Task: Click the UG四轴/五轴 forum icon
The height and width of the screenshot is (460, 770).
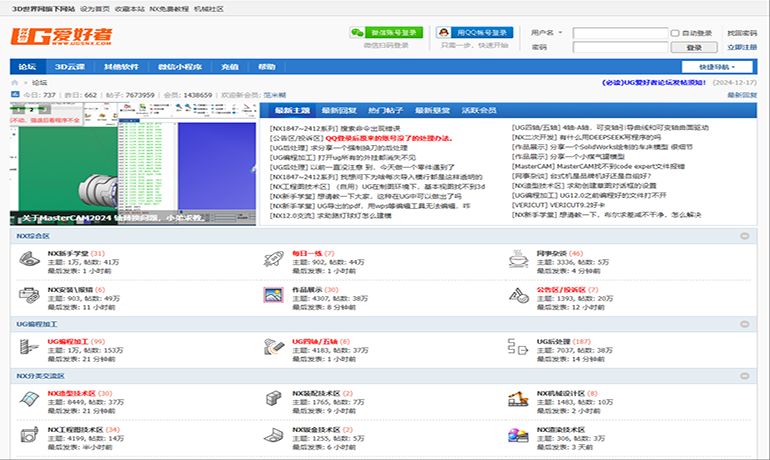Action: pyautogui.click(x=274, y=347)
